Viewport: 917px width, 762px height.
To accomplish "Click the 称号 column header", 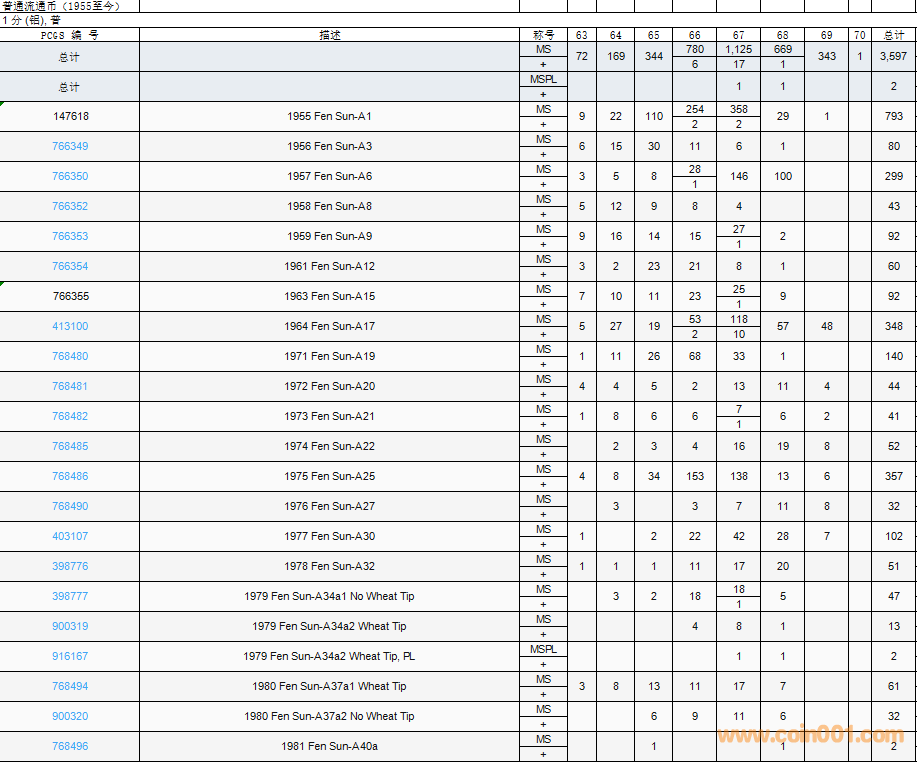I will pyautogui.click(x=543, y=35).
